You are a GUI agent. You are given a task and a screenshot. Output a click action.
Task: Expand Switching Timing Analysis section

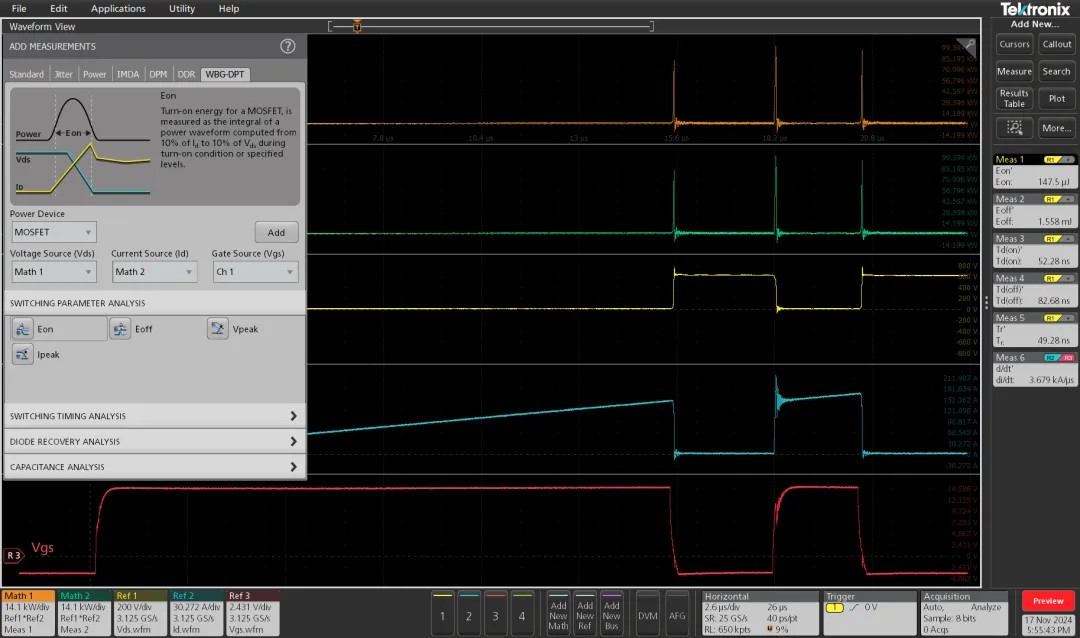click(154, 416)
